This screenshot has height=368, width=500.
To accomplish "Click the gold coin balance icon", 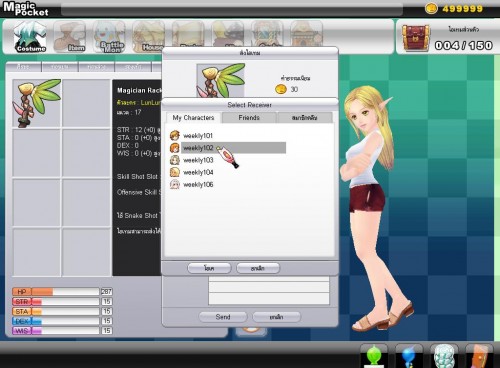I will [431, 8].
